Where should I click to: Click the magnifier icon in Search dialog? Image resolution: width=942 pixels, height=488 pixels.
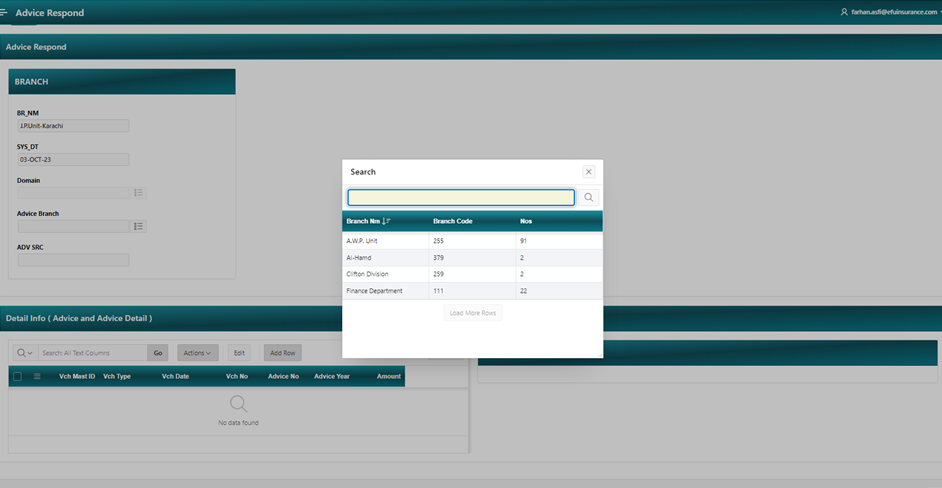click(589, 198)
